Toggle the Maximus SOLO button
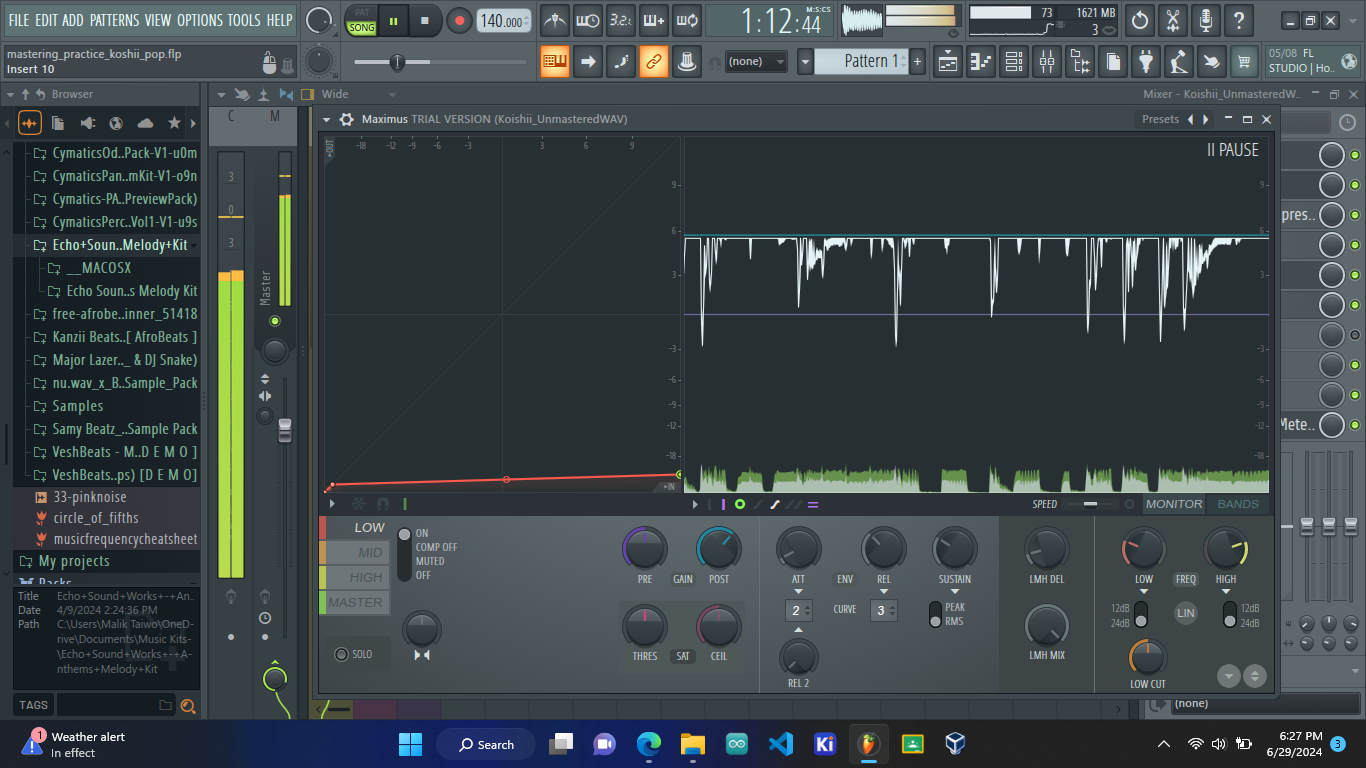Image resolution: width=1366 pixels, height=768 pixels. point(353,654)
